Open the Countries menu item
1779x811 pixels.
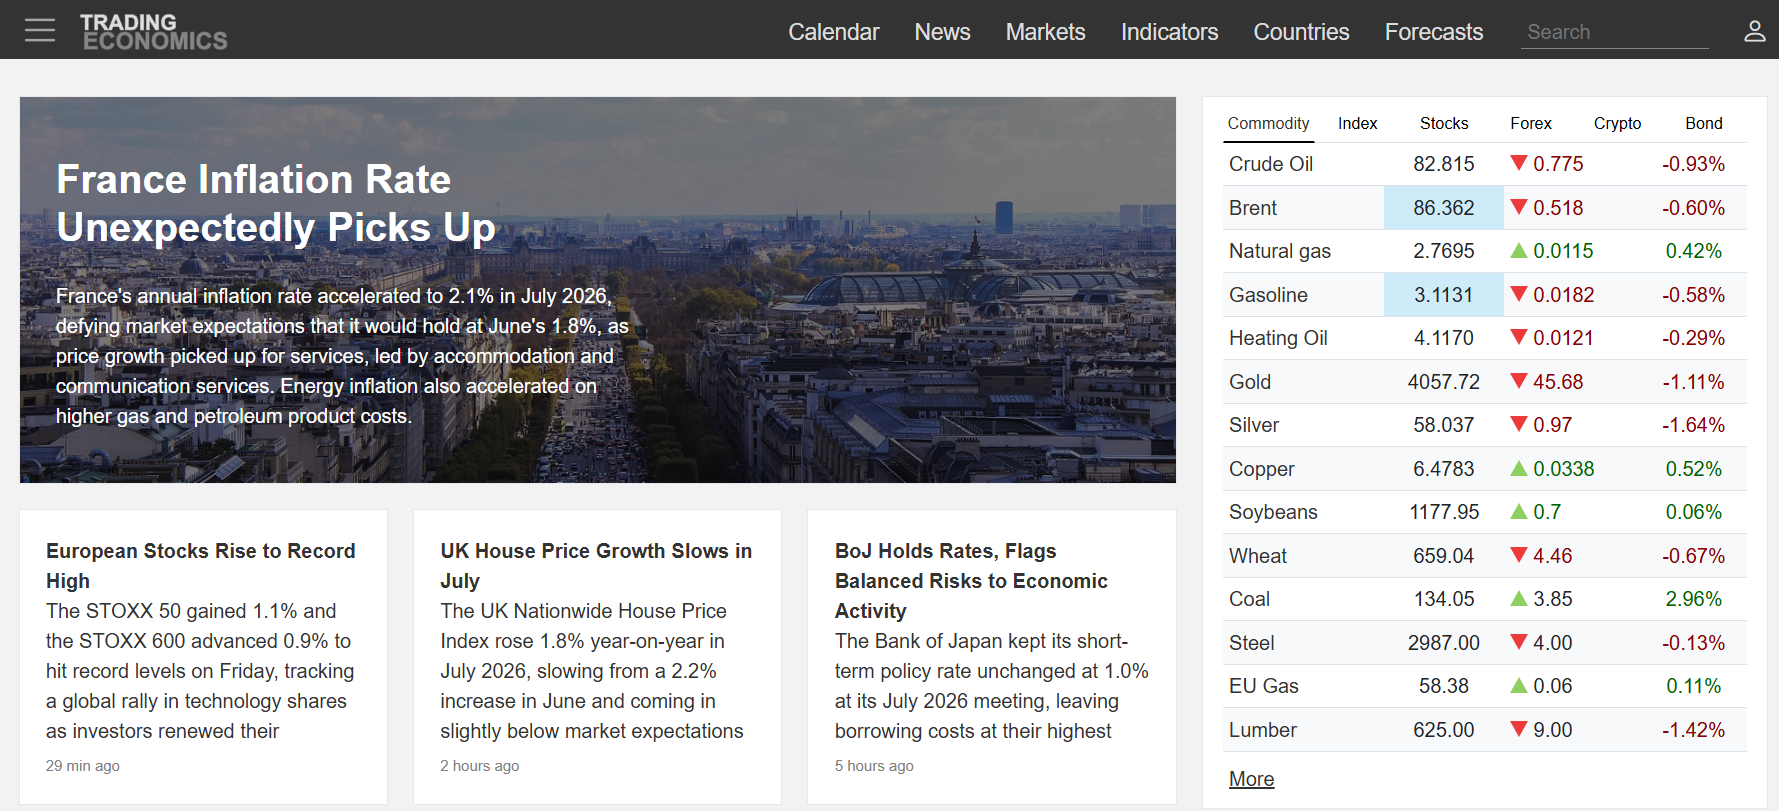tap(1301, 32)
